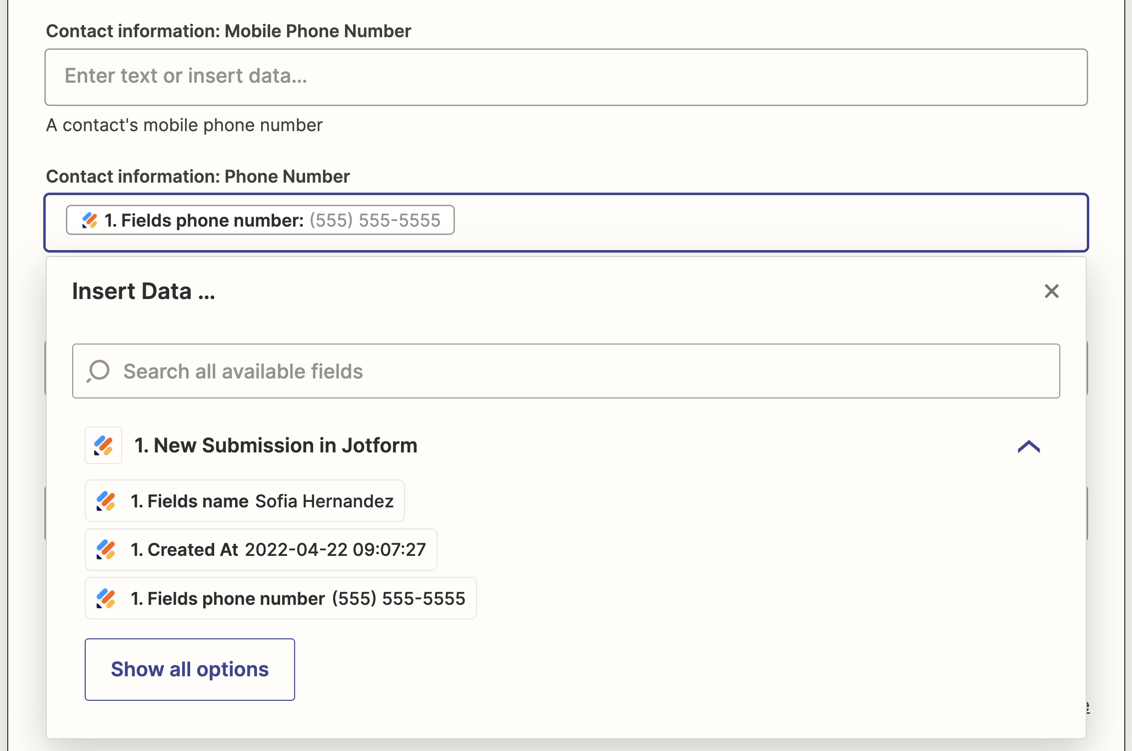Image resolution: width=1132 pixels, height=751 pixels.
Task: Click the search magnifier icon
Action: 98,371
